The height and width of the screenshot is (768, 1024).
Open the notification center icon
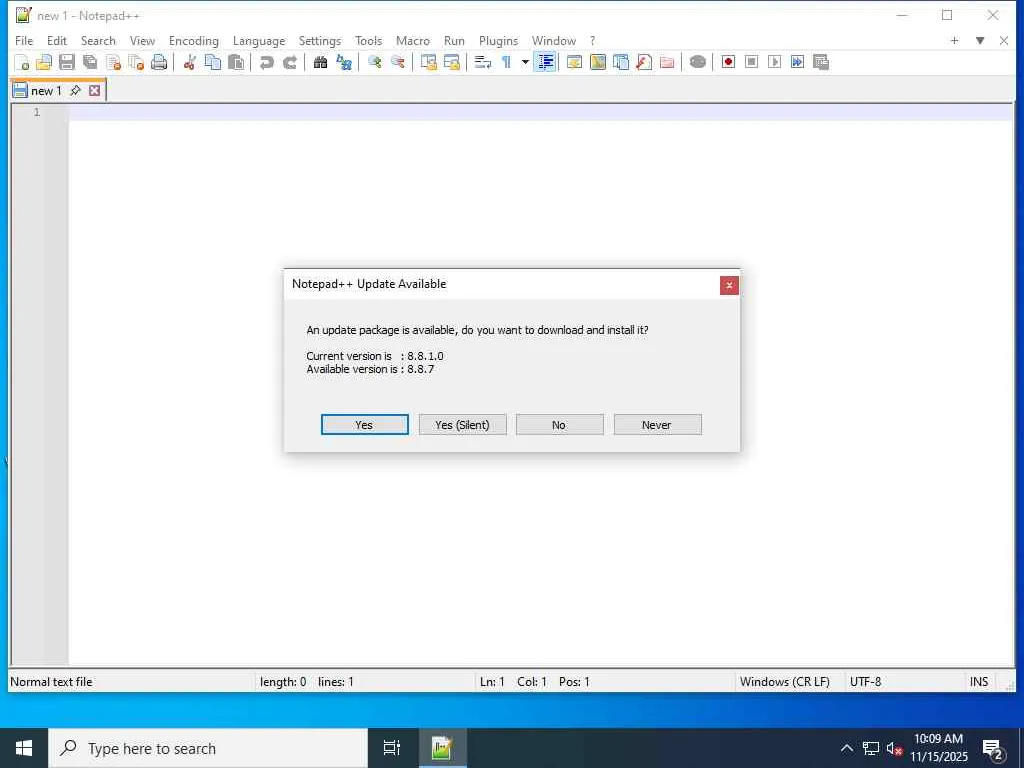[x=994, y=748]
